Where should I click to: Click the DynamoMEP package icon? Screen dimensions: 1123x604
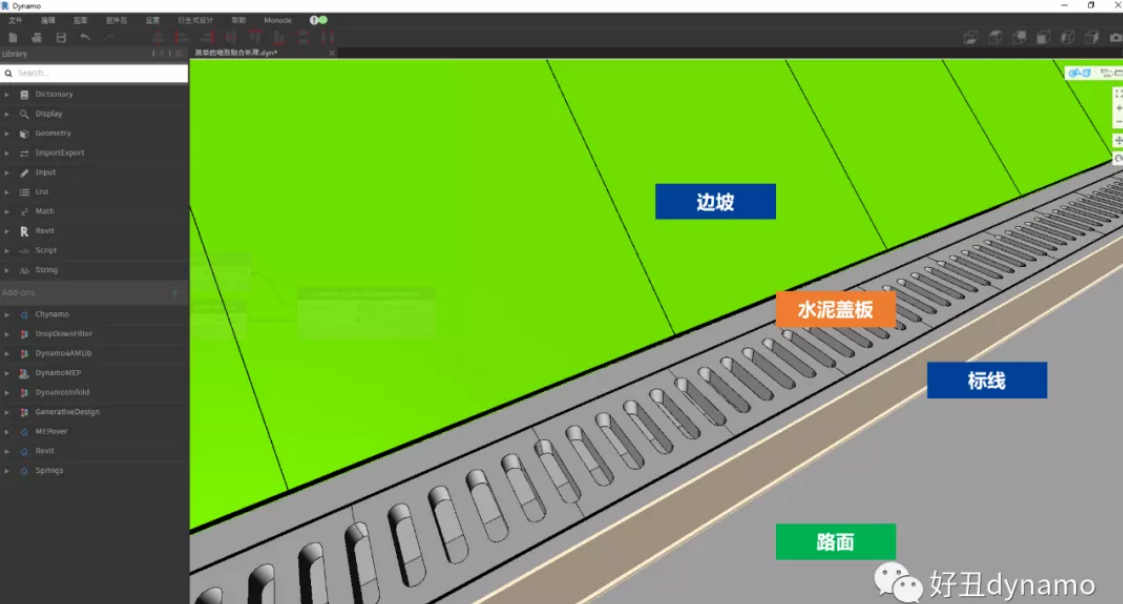tap(24, 373)
